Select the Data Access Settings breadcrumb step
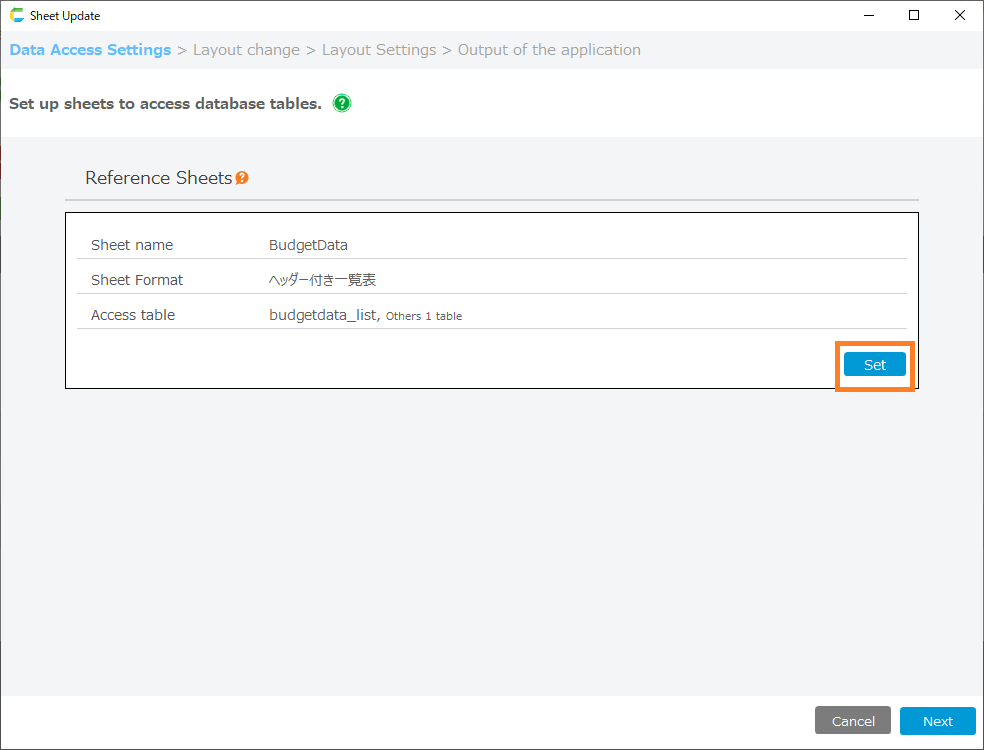This screenshot has height=750, width=984. (x=90, y=50)
